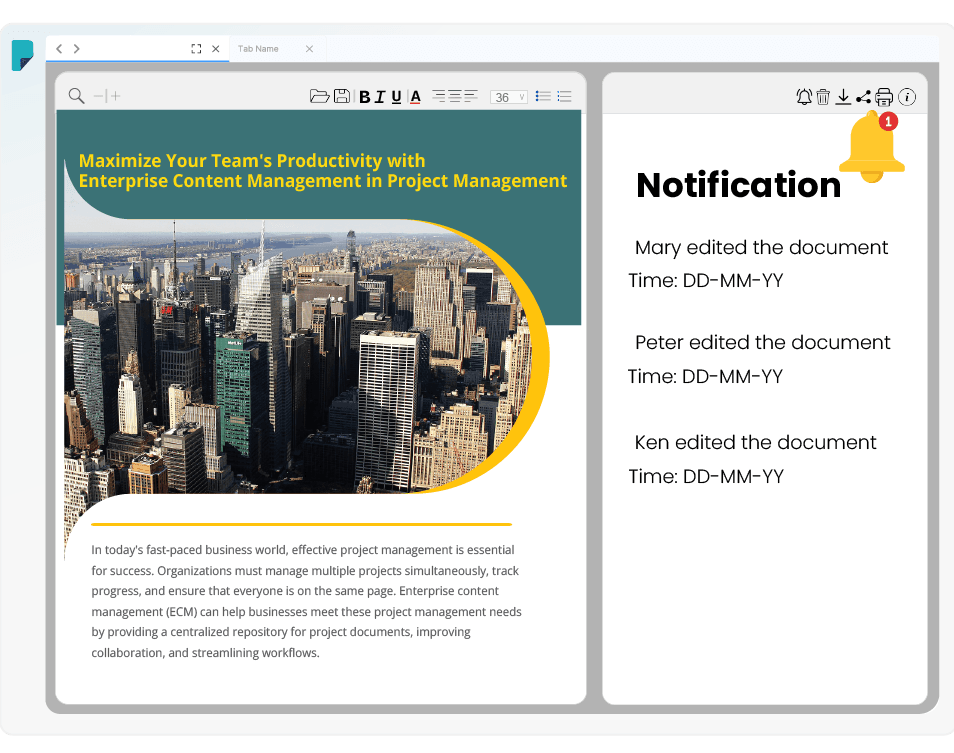Click the time under Mary's notification

point(706,280)
